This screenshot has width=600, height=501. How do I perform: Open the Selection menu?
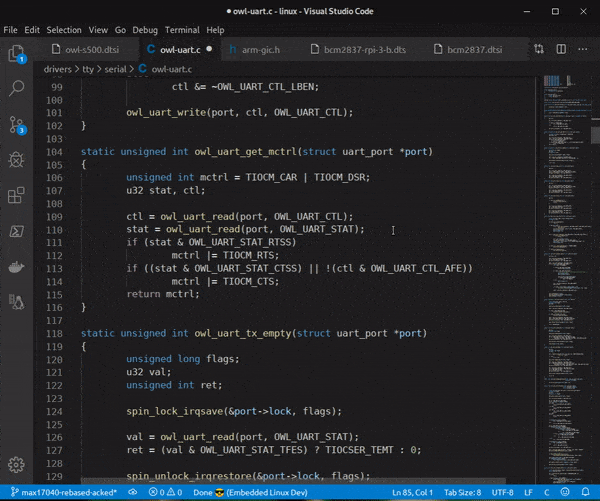(x=64, y=30)
